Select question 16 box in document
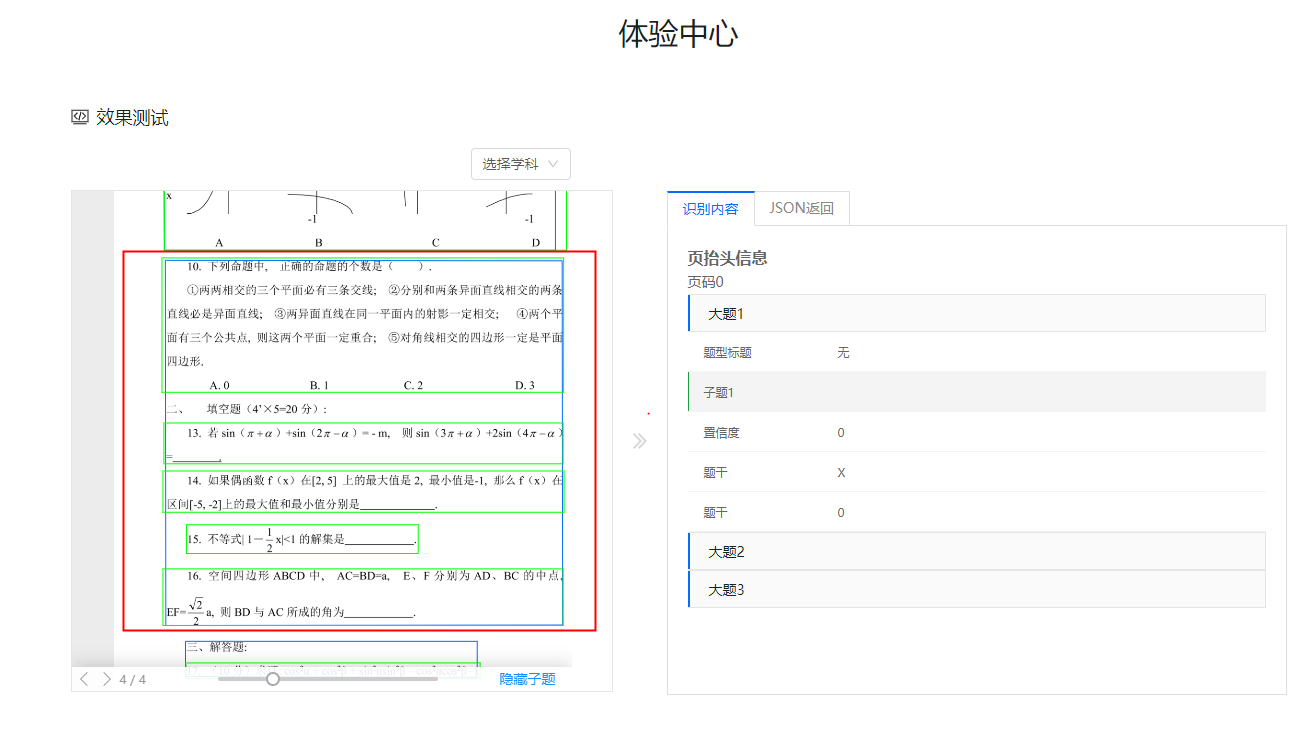Image resolution: width=1315 pixels, height=741 pixels. tap(363, 597)
